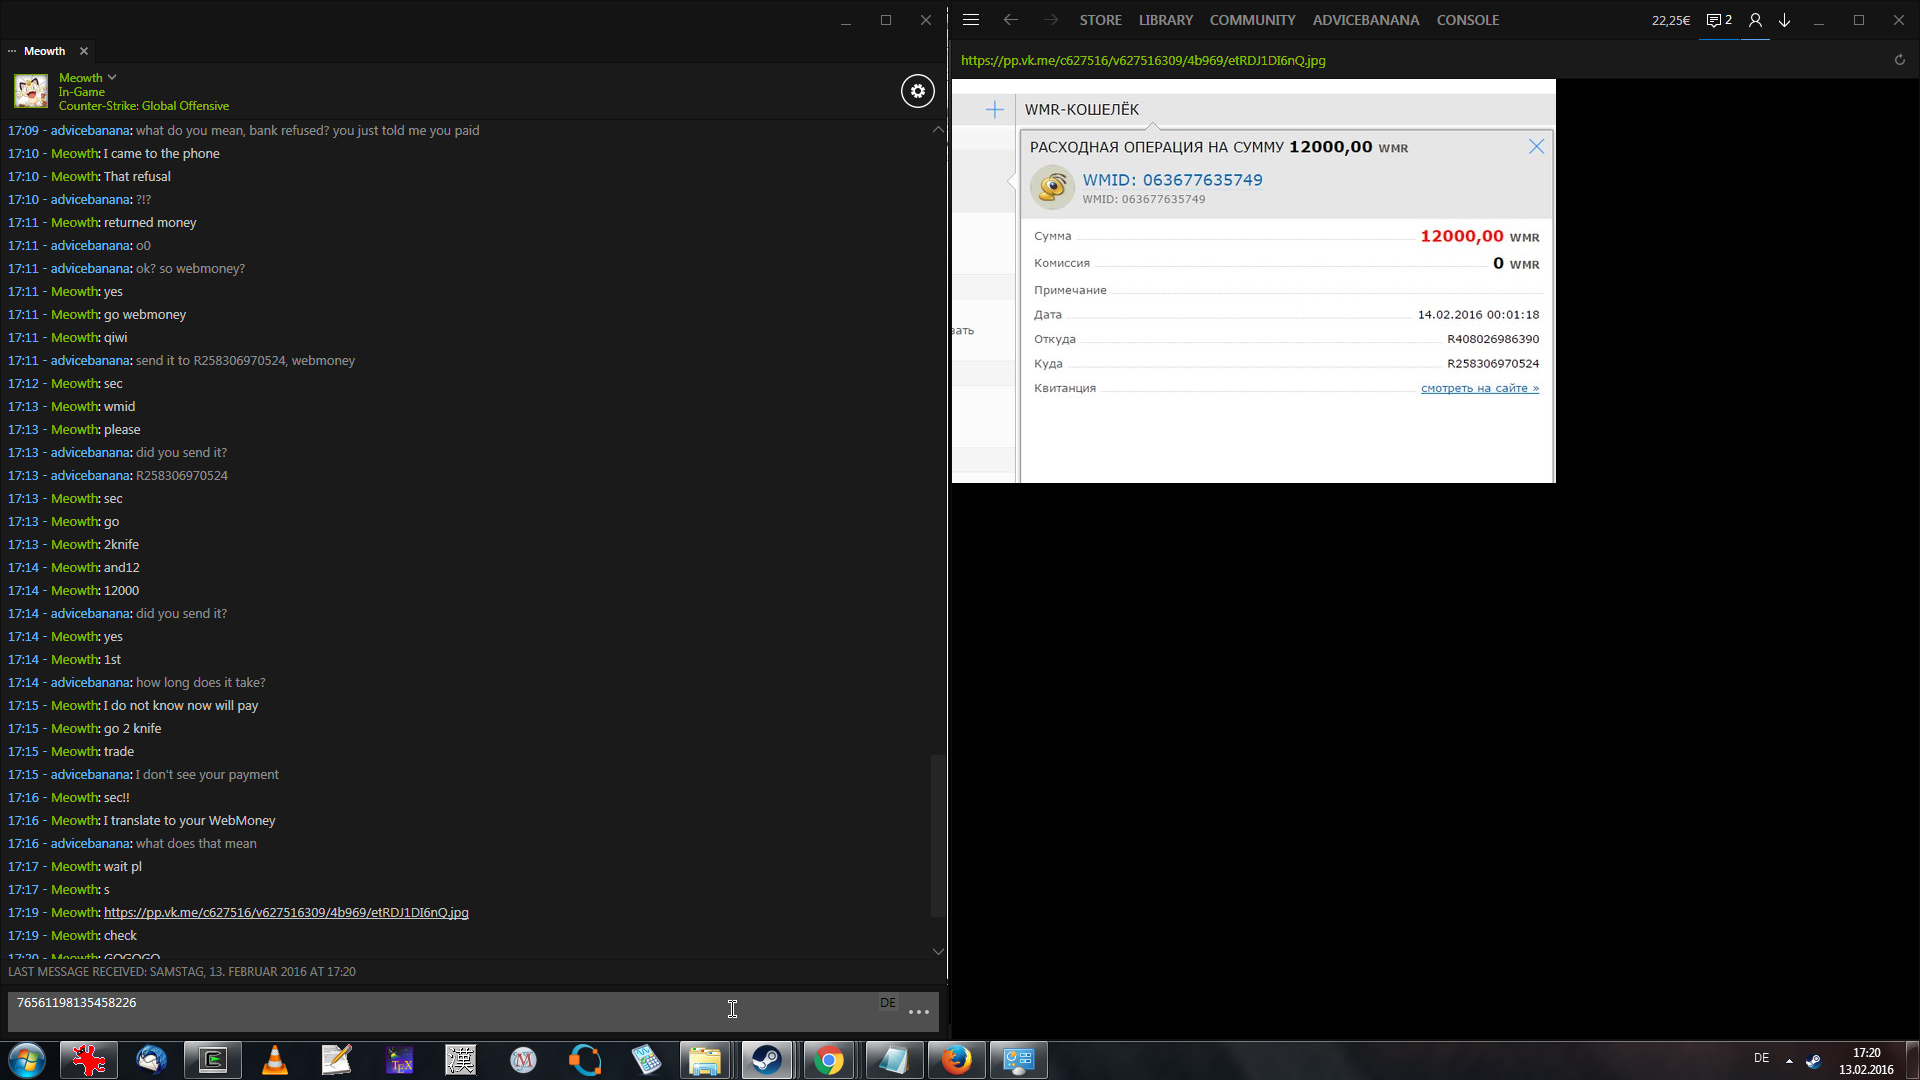Image resolution: width=1920 pixels, height=1080 pixels.
Task: Open chat options three-dots button
Action: pyautogui.click(x=918, y=1012)
